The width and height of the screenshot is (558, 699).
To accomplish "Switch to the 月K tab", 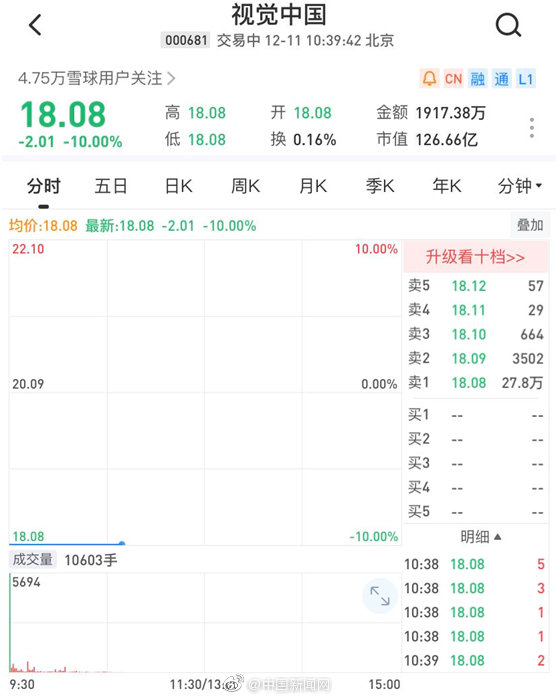I will pos(313,186).
